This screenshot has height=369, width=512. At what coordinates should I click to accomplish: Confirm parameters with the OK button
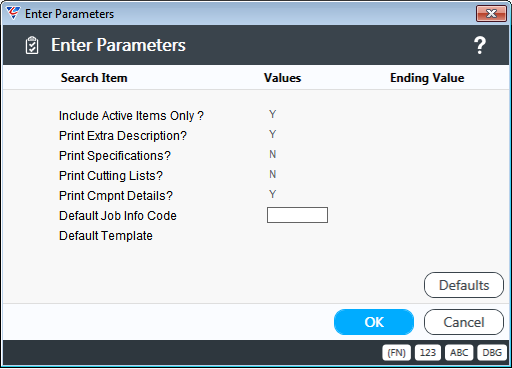pos(374,322)
